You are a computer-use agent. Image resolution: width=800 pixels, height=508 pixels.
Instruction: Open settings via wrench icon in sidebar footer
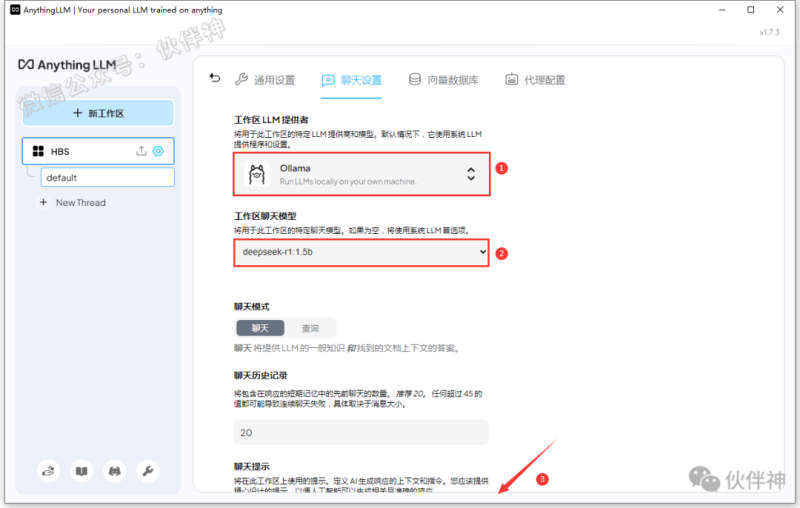(x=147, y=470)
